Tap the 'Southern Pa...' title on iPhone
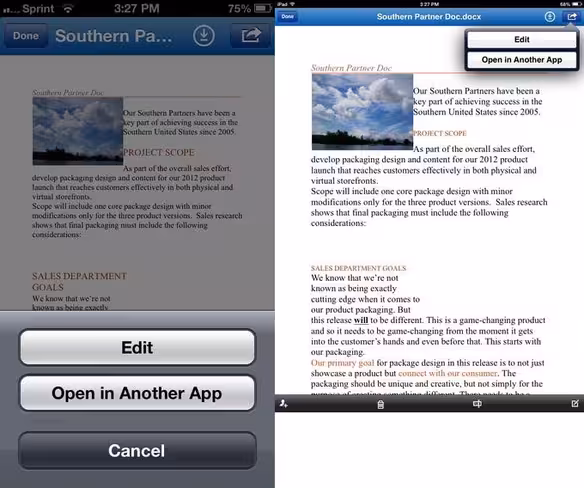584x488 pixels. pyautogui.click(x=114, y=36)
